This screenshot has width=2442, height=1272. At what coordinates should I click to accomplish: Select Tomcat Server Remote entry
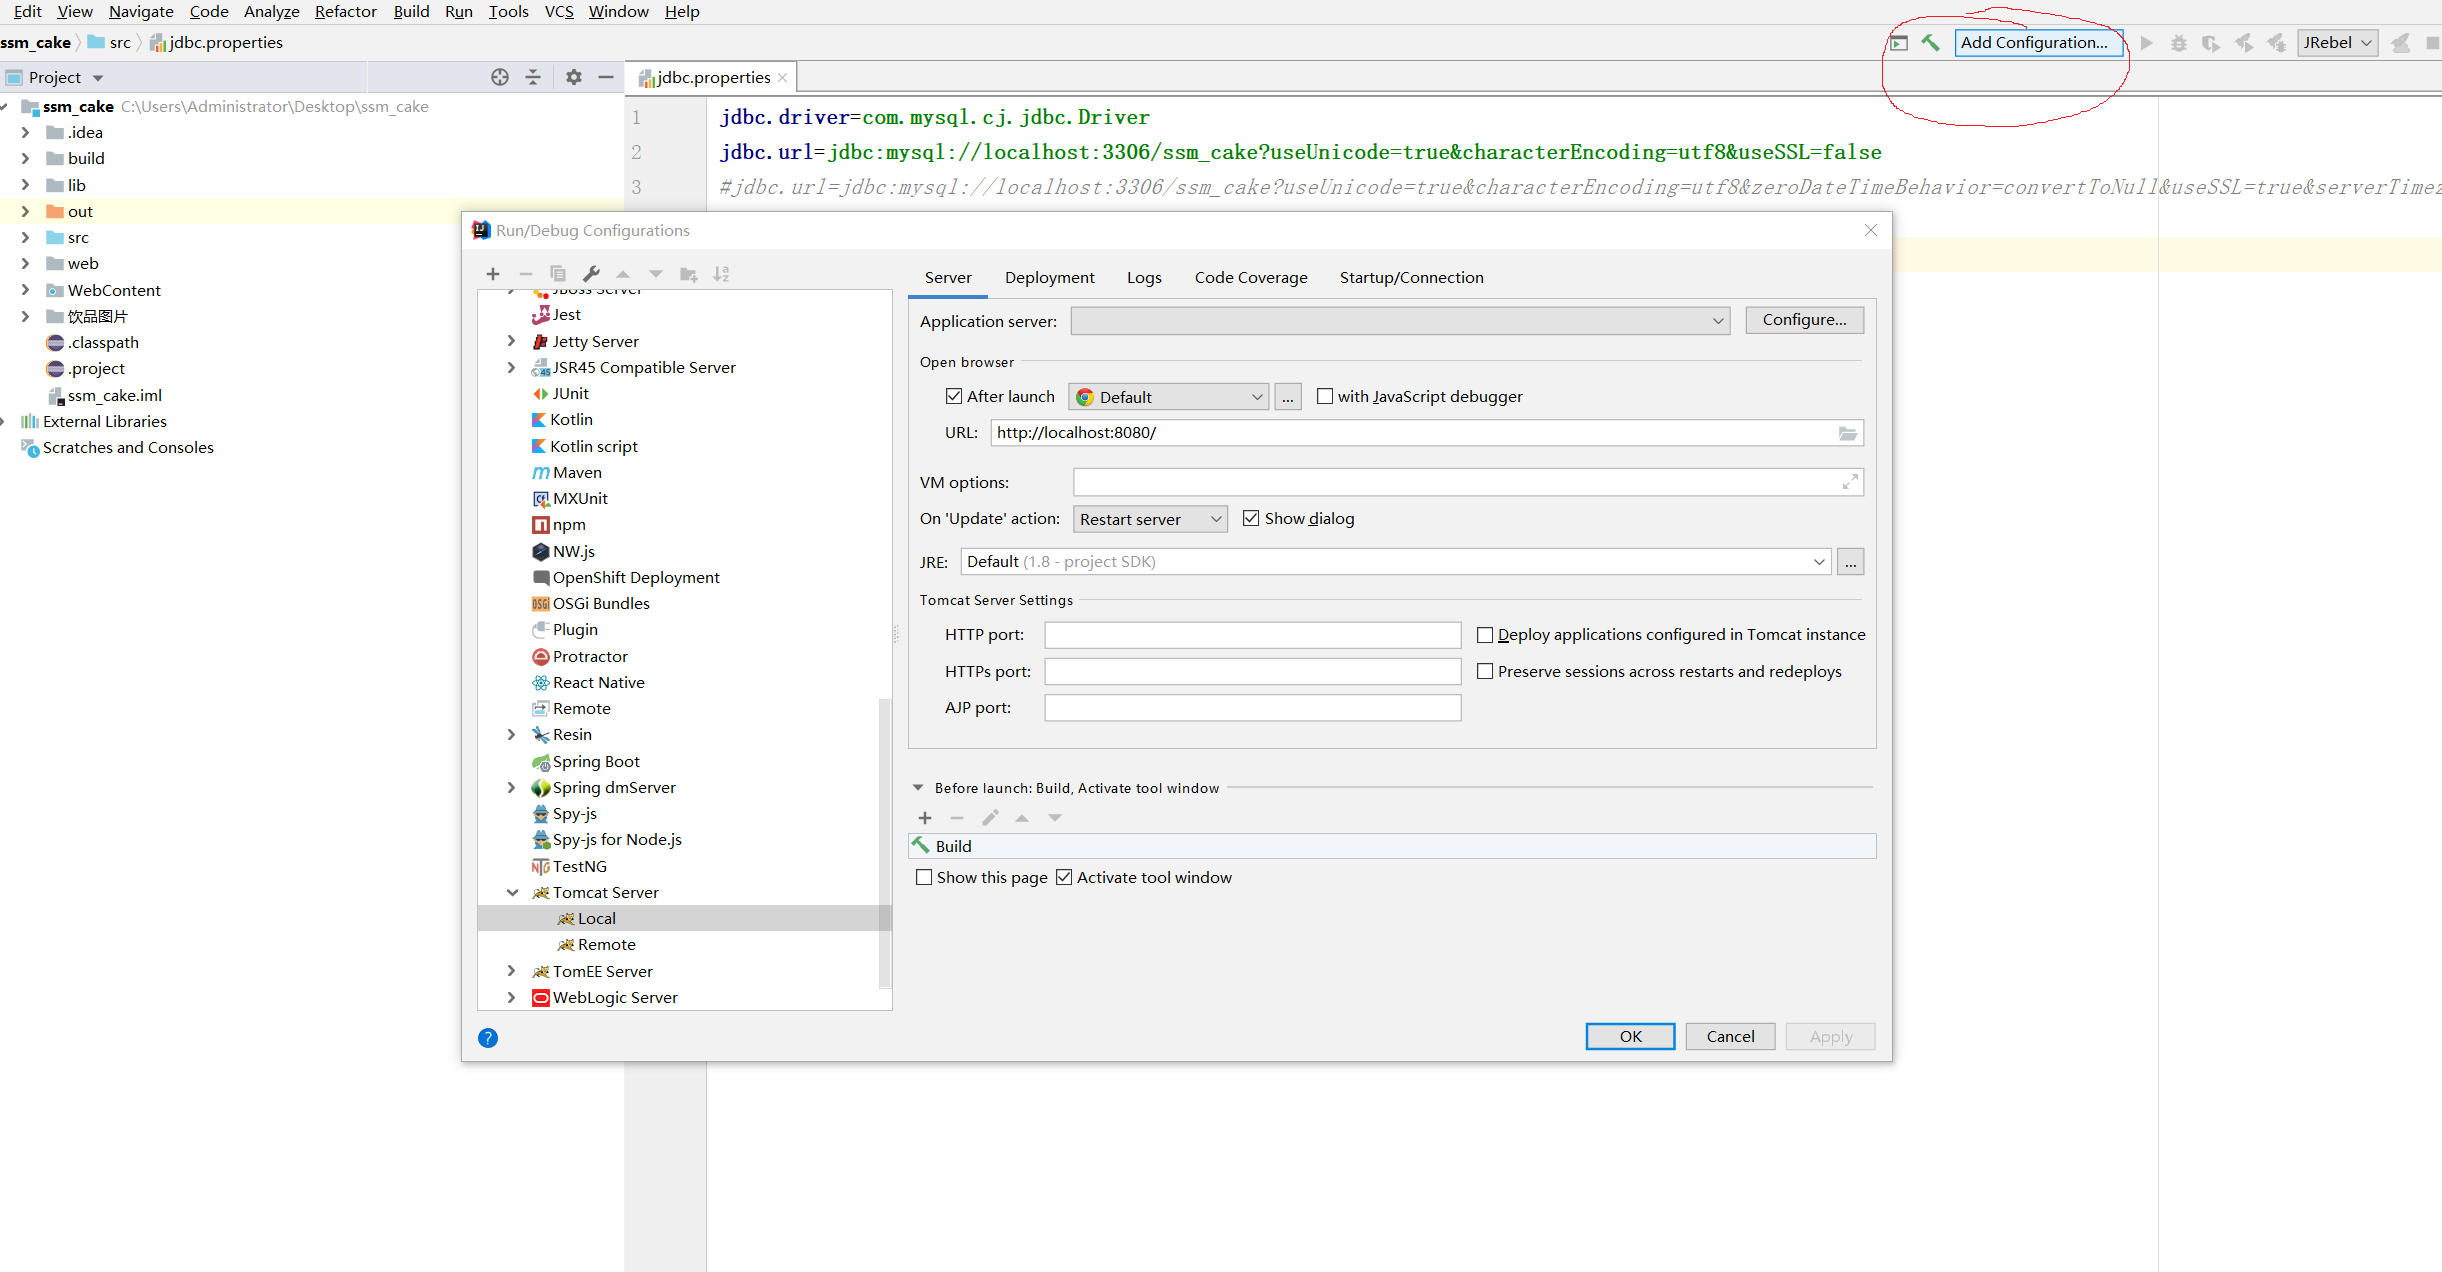coord(606,944)
